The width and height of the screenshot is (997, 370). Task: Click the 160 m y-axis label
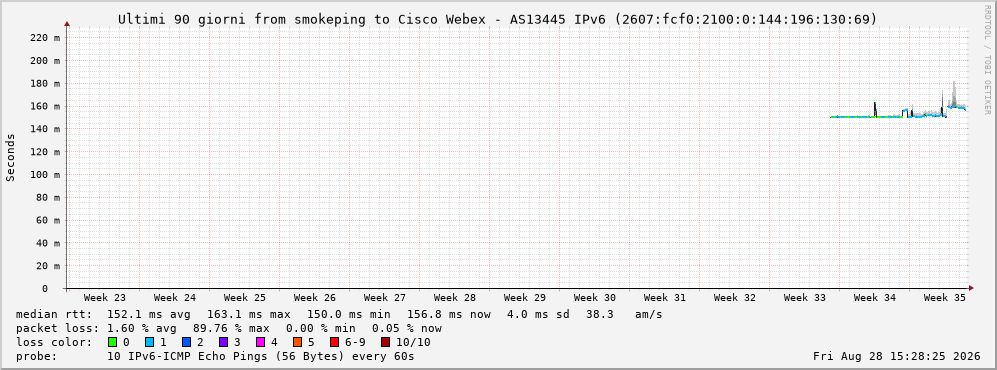(46, 106)
